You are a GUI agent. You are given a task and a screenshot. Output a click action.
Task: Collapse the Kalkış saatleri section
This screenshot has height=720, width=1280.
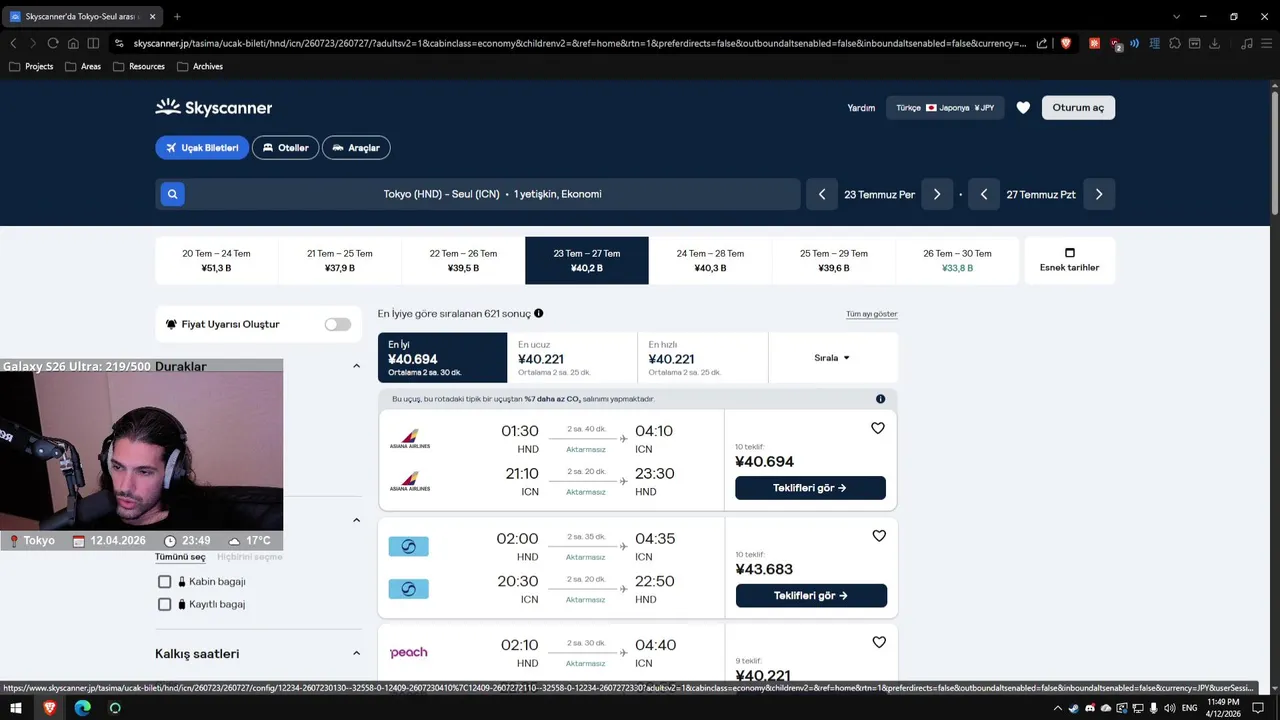tap(356, 653)
